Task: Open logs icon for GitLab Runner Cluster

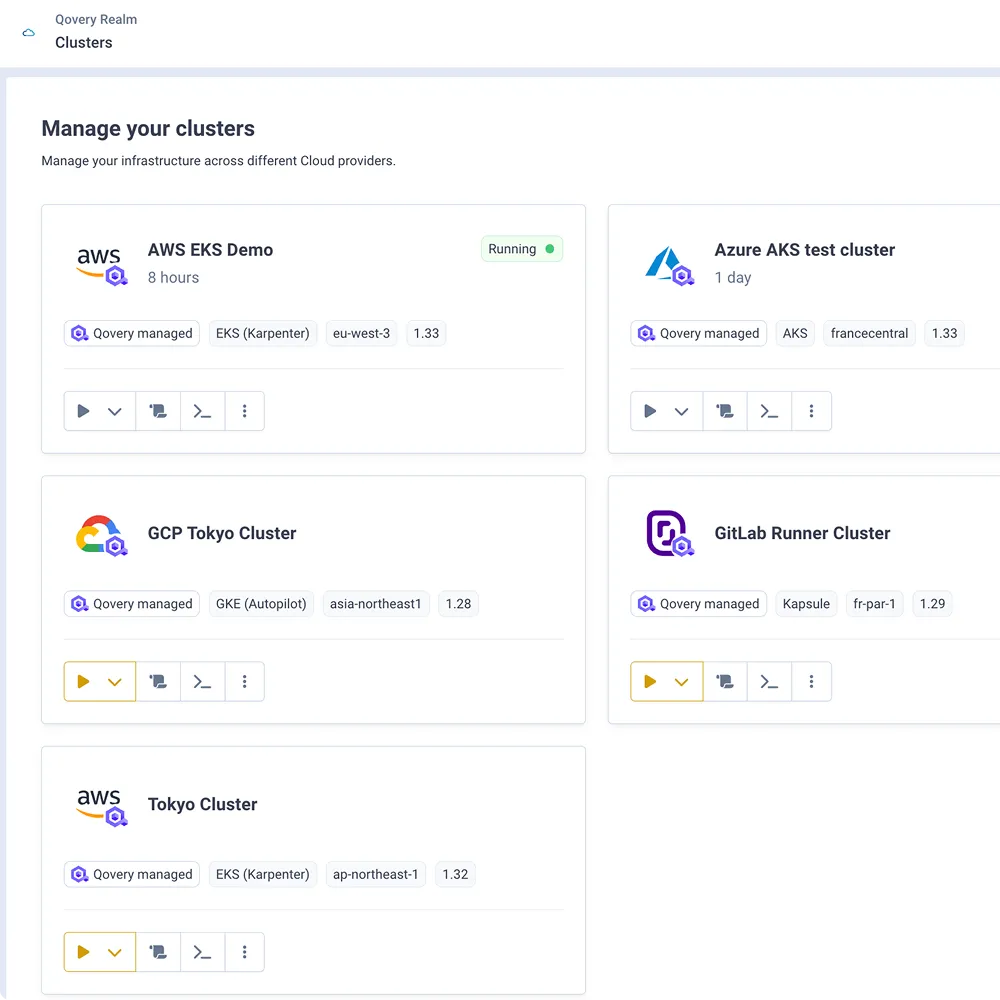Action: point(725,682)
